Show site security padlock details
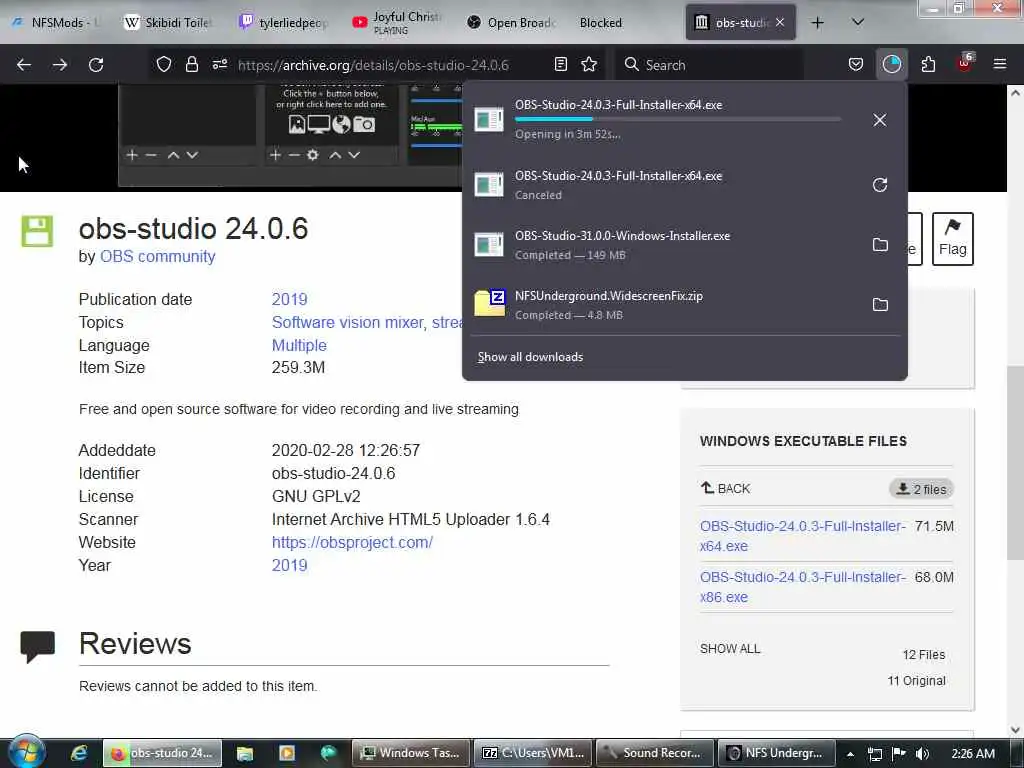Viewport: 1024px width, 768px height. coord(191,64)
